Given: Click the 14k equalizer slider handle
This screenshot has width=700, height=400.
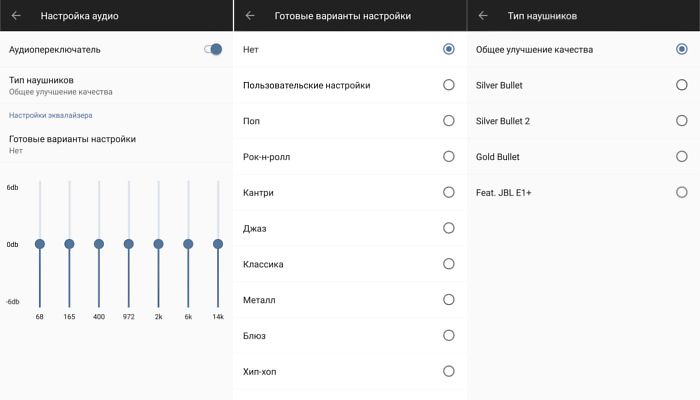Looking at the screenshot, I should 217,244.
